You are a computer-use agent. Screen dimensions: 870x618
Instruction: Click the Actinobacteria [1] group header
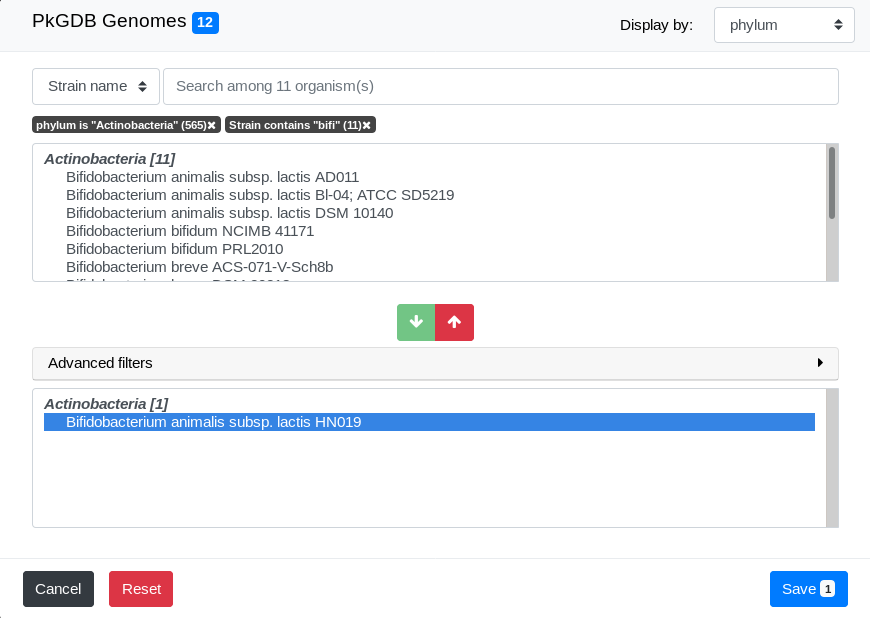pyautogui.click(x=107, y=404)
